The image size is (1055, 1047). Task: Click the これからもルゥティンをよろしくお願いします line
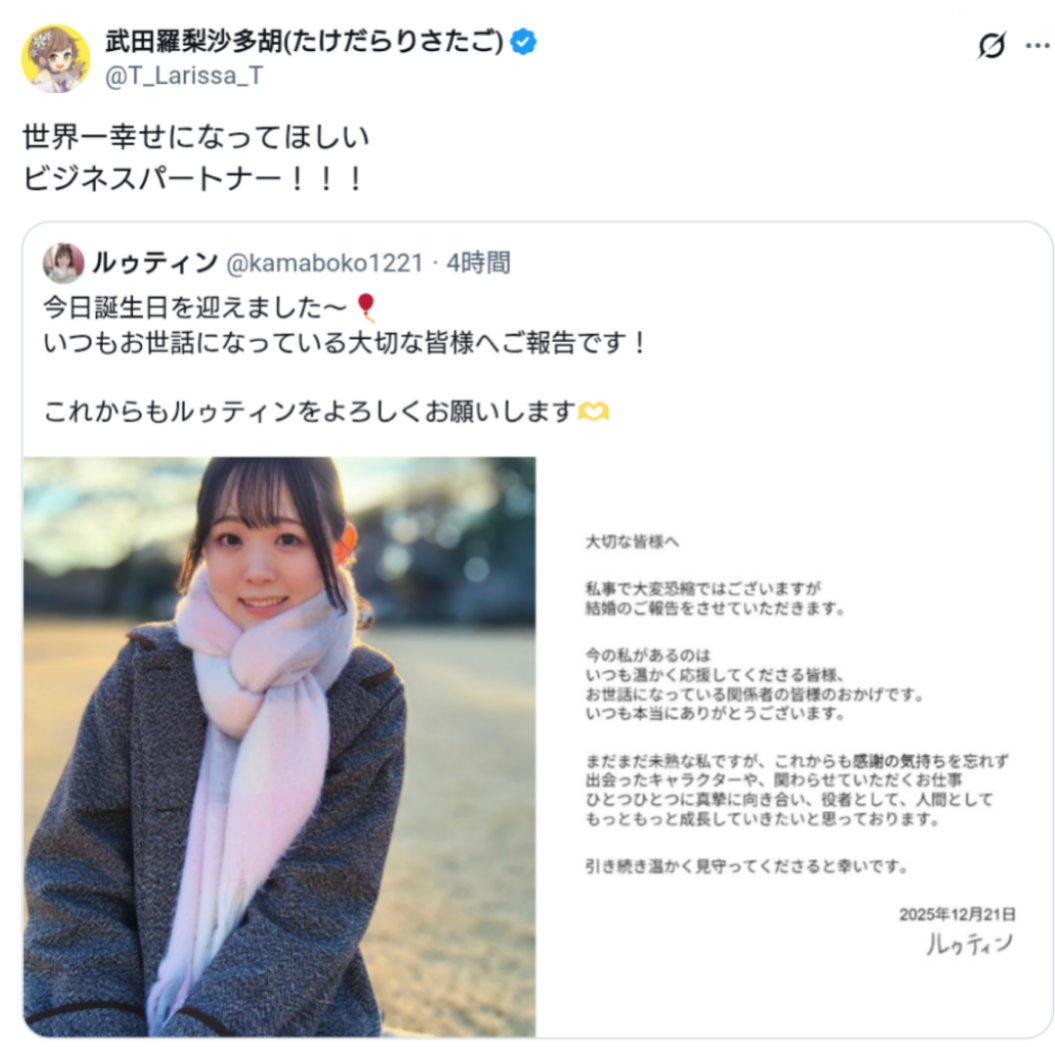[x=326, y=411]
